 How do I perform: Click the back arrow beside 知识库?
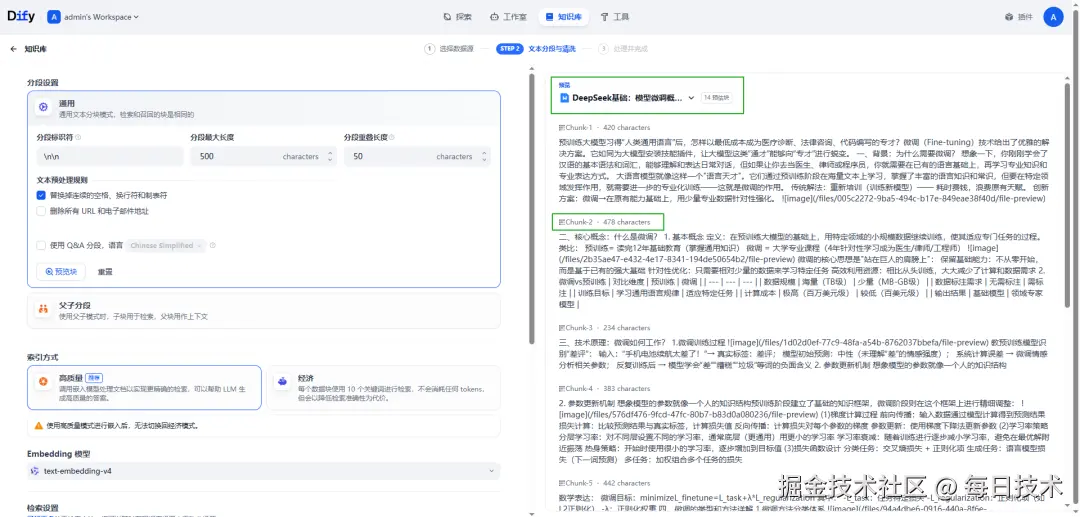[13, 49]
